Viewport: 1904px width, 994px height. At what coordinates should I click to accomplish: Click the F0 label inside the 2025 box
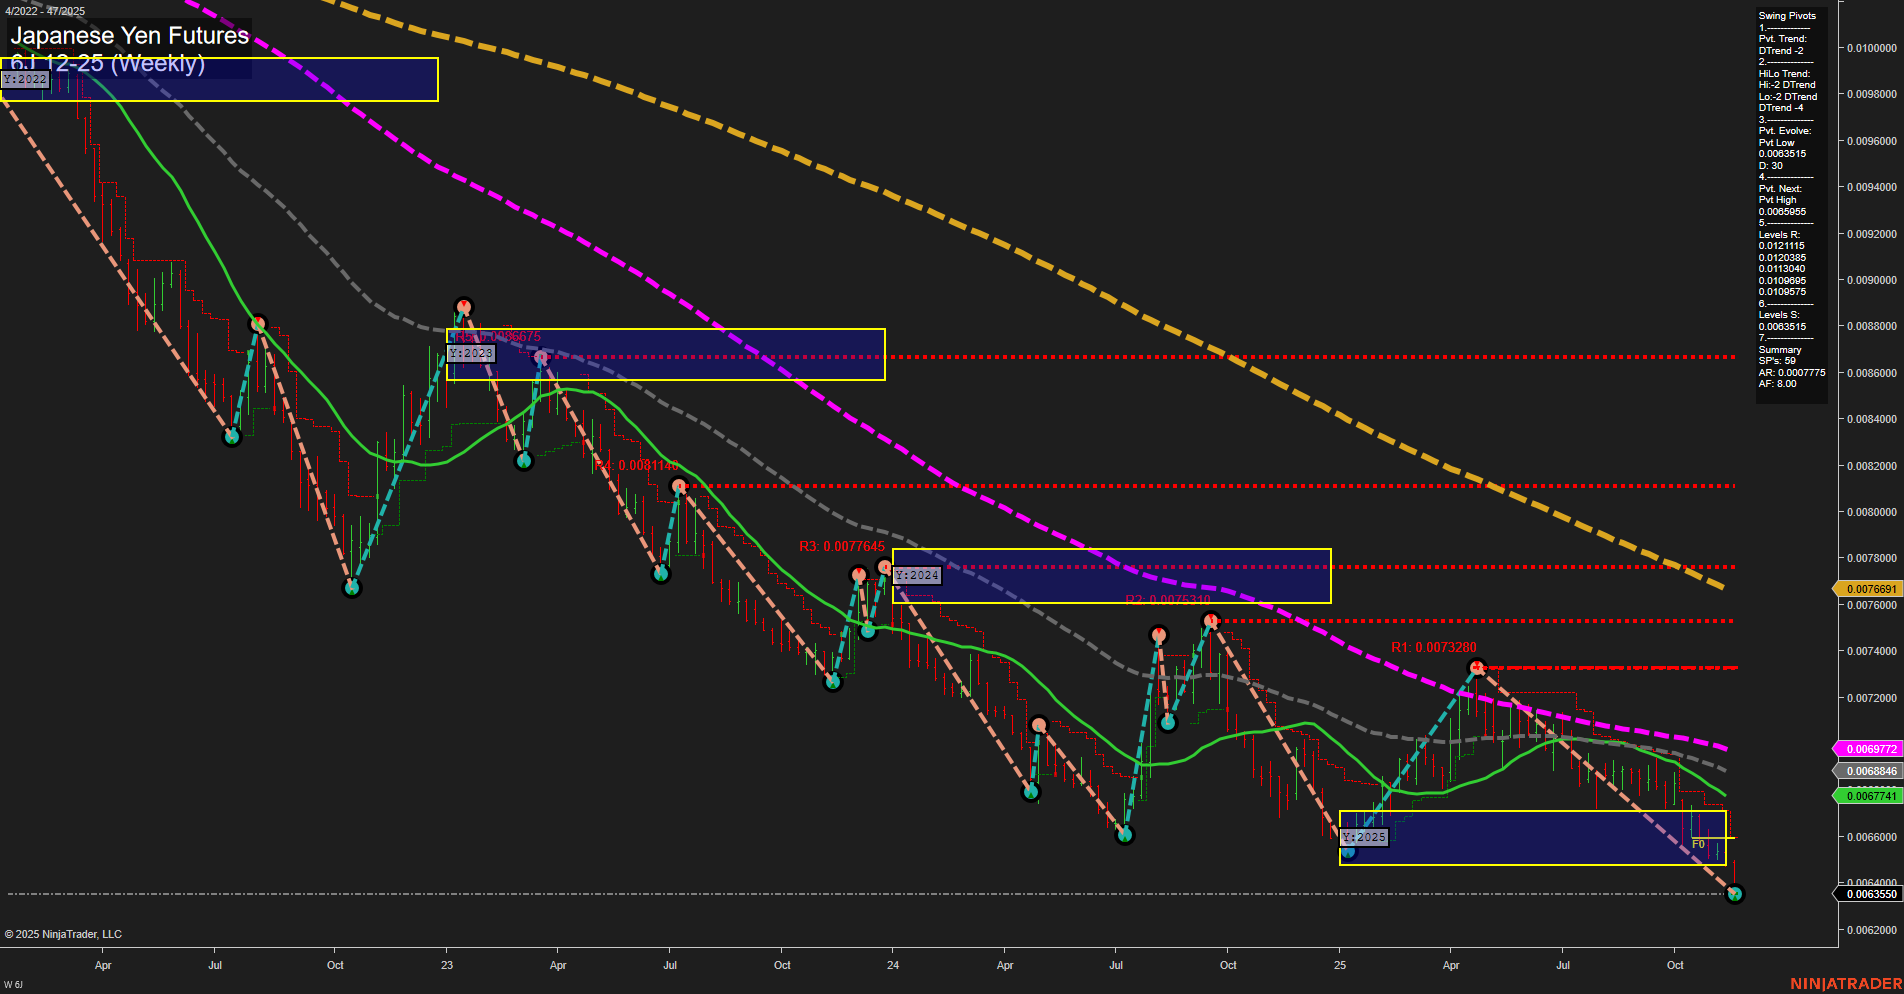click(x=1698, y=842)
